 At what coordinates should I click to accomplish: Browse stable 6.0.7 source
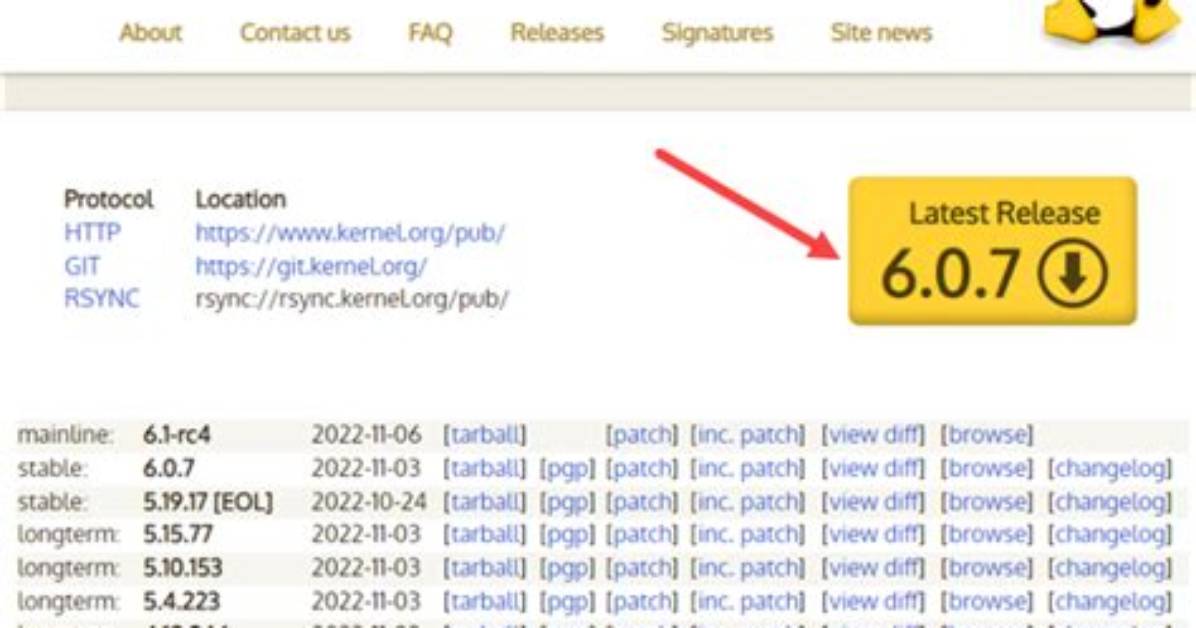coord(986,468)
